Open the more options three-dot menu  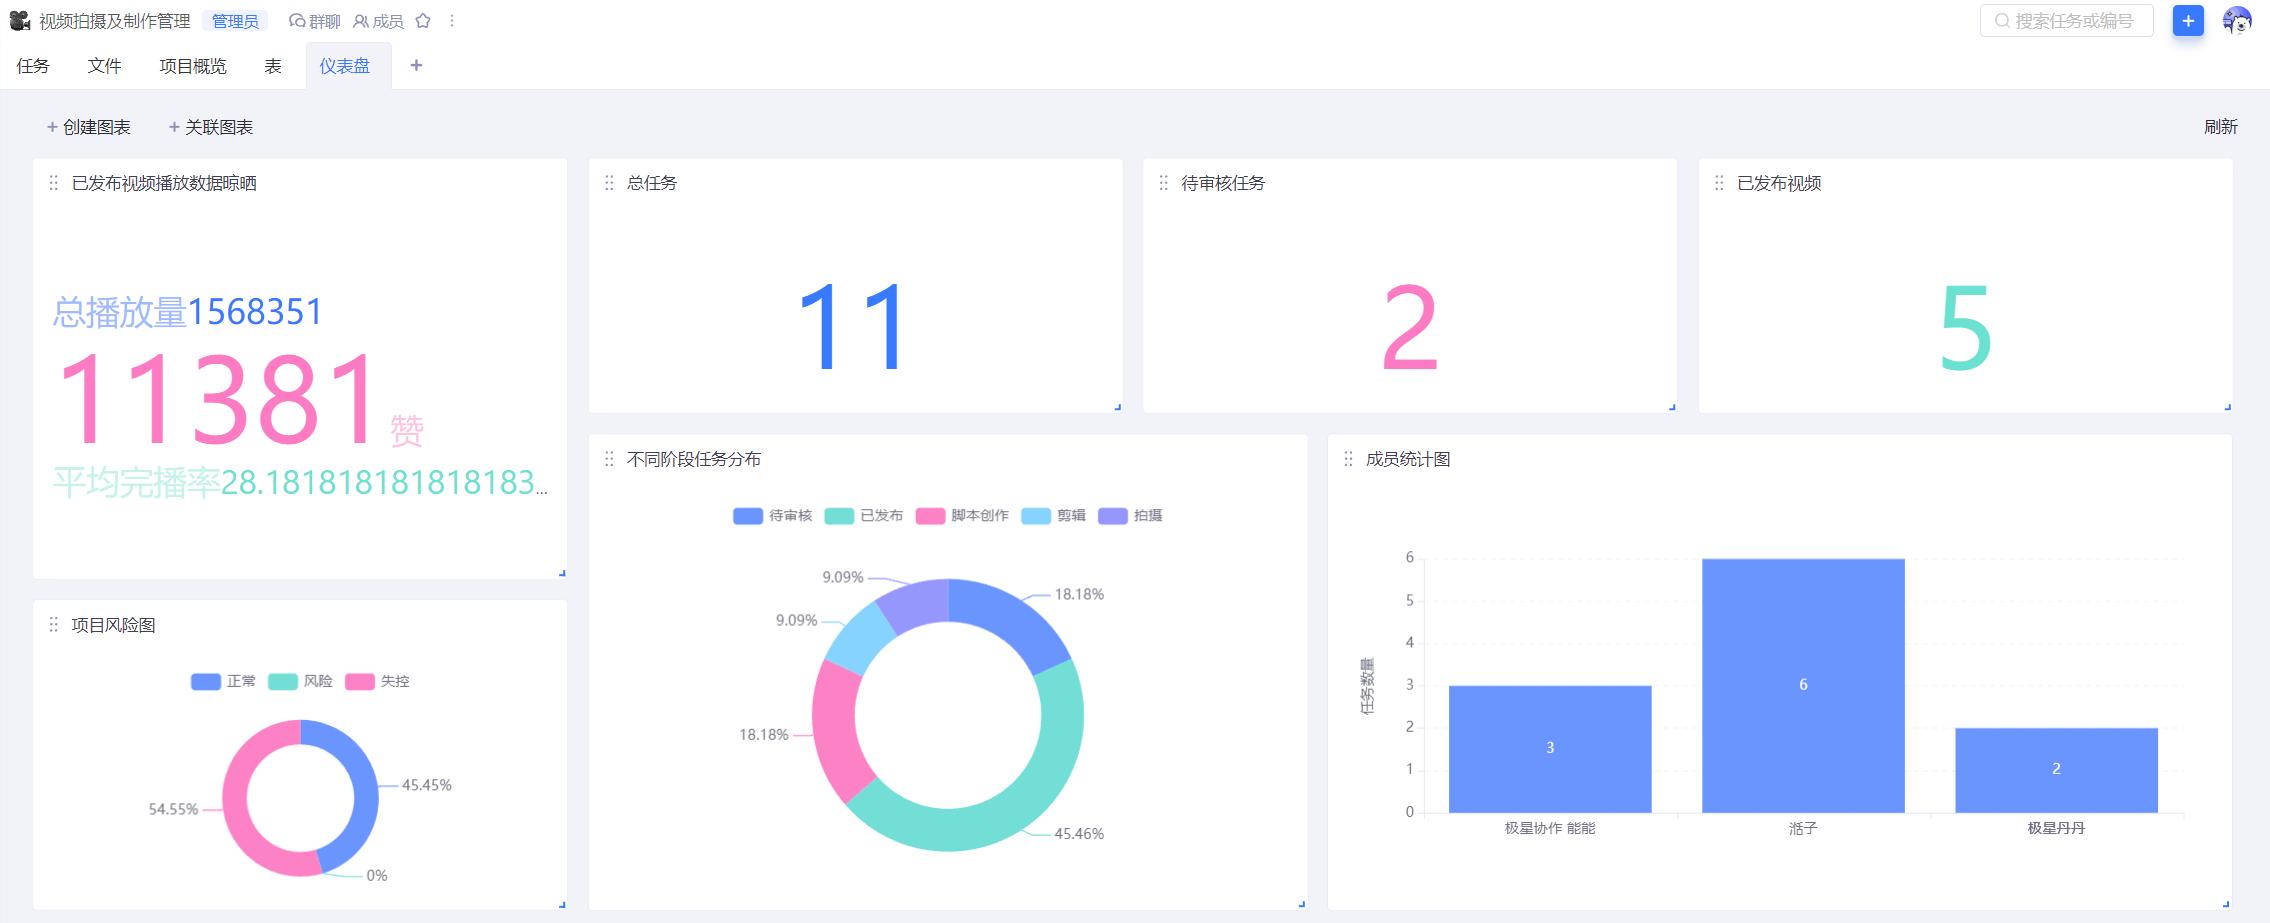(453, 20)
